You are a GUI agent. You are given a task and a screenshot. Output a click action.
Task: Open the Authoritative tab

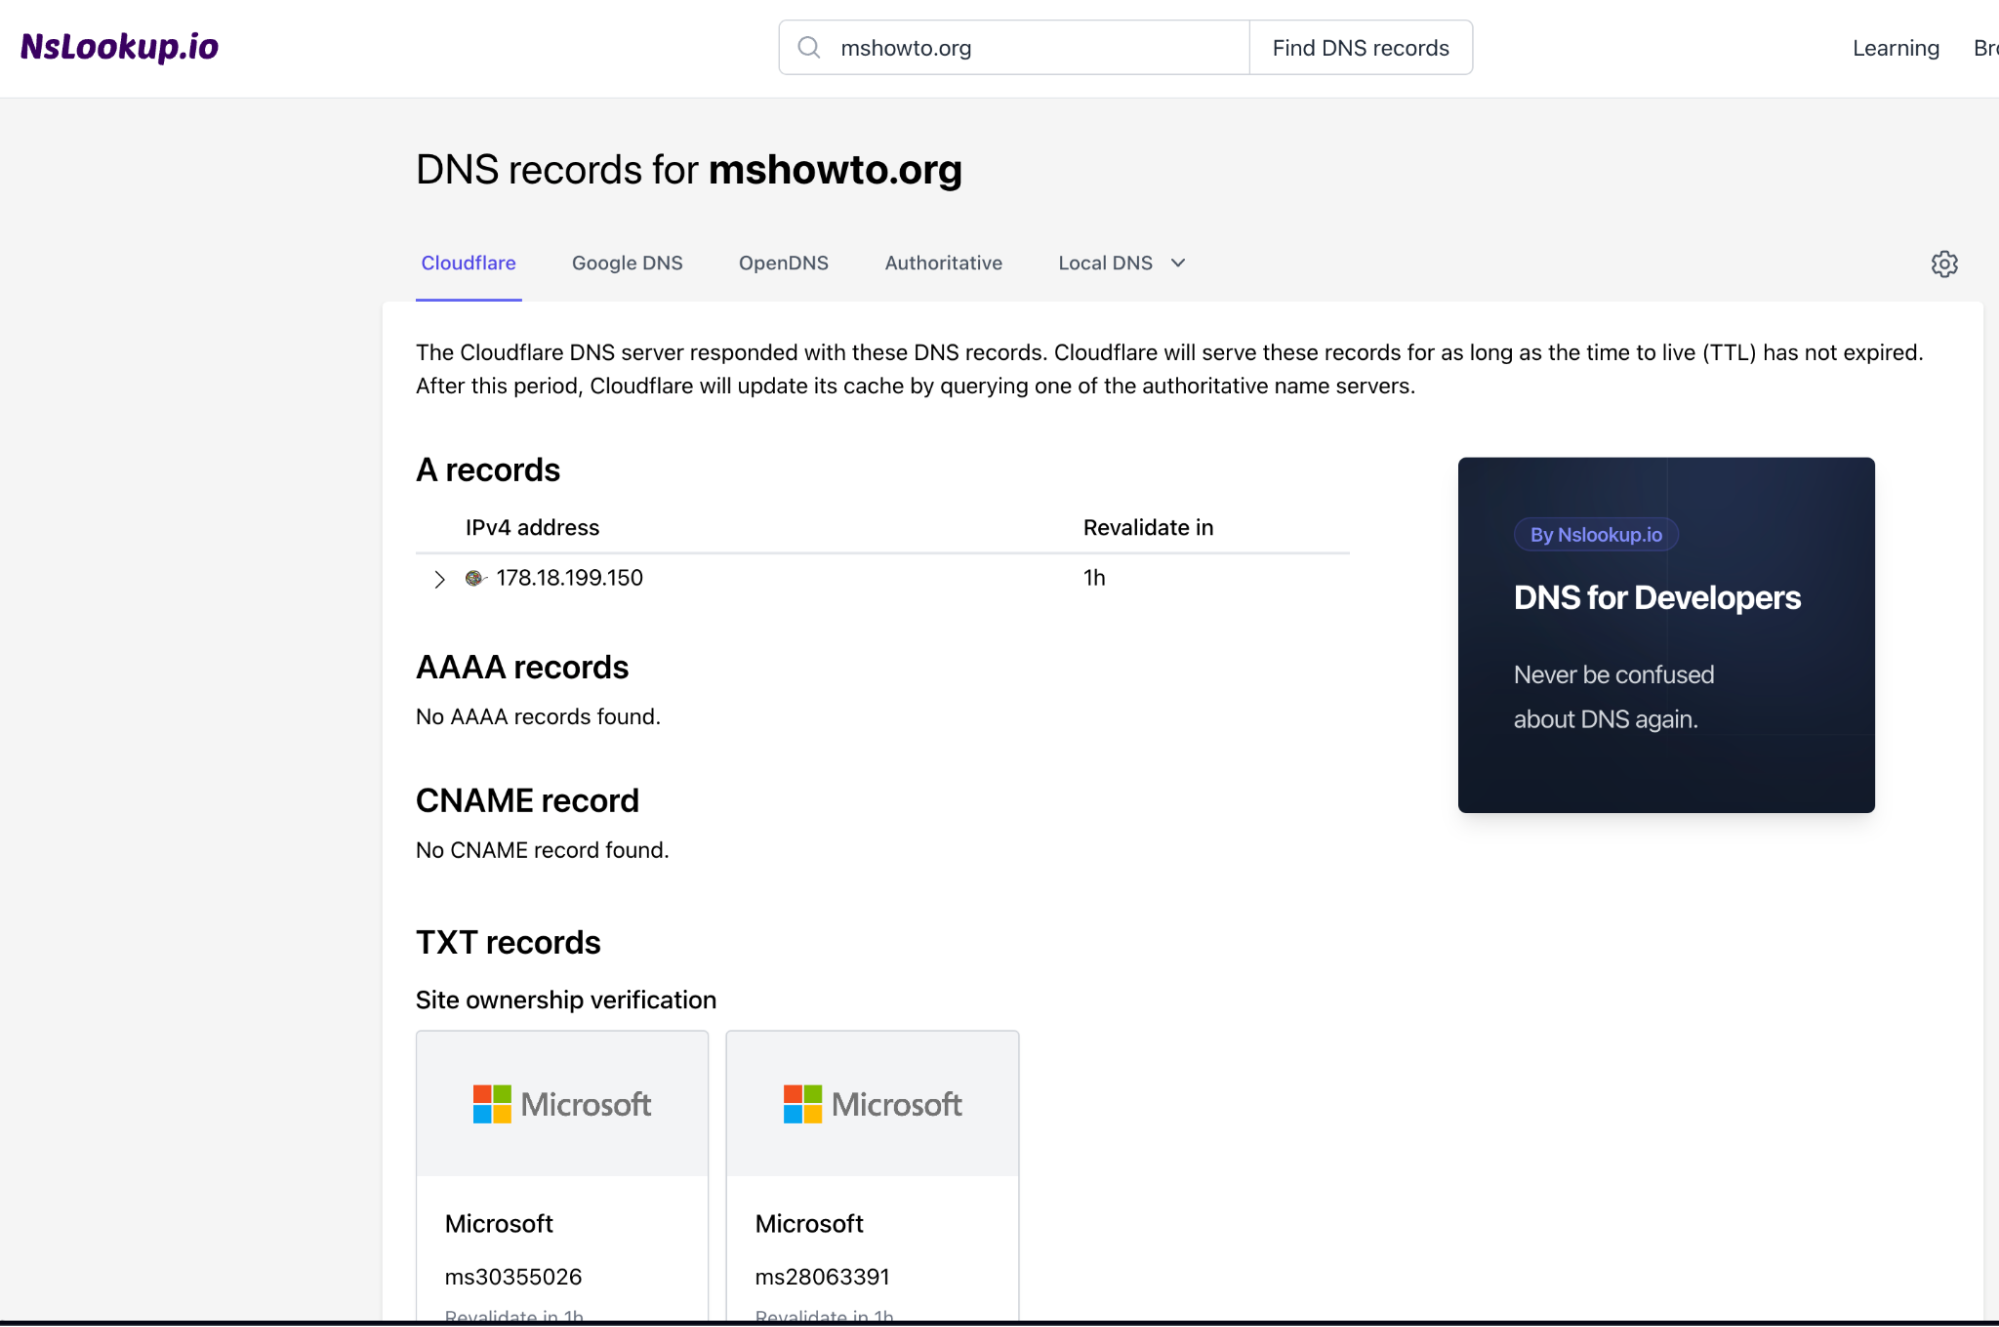point(943,263)
